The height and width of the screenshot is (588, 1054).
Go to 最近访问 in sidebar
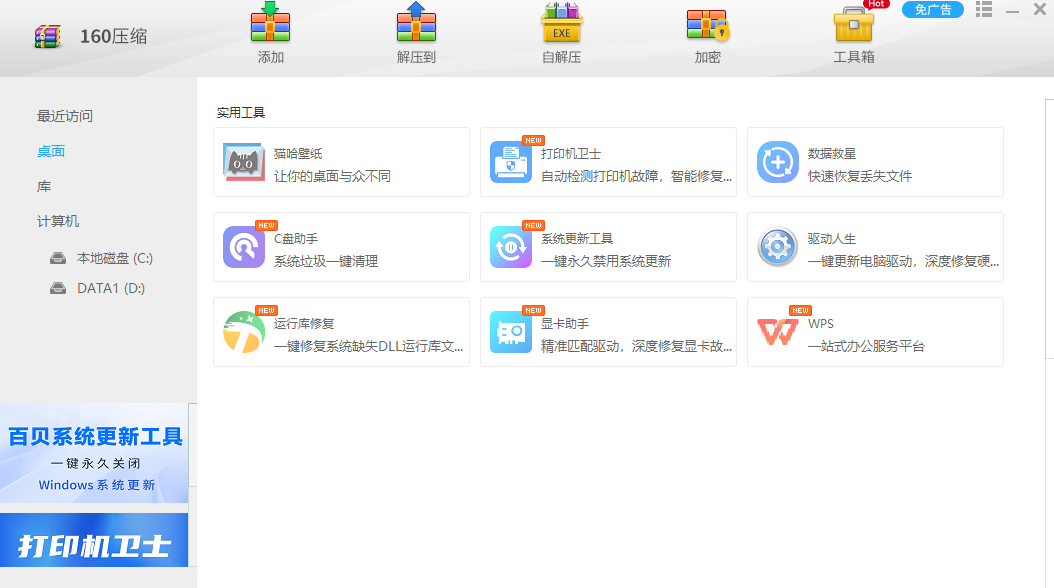(65, 116)
